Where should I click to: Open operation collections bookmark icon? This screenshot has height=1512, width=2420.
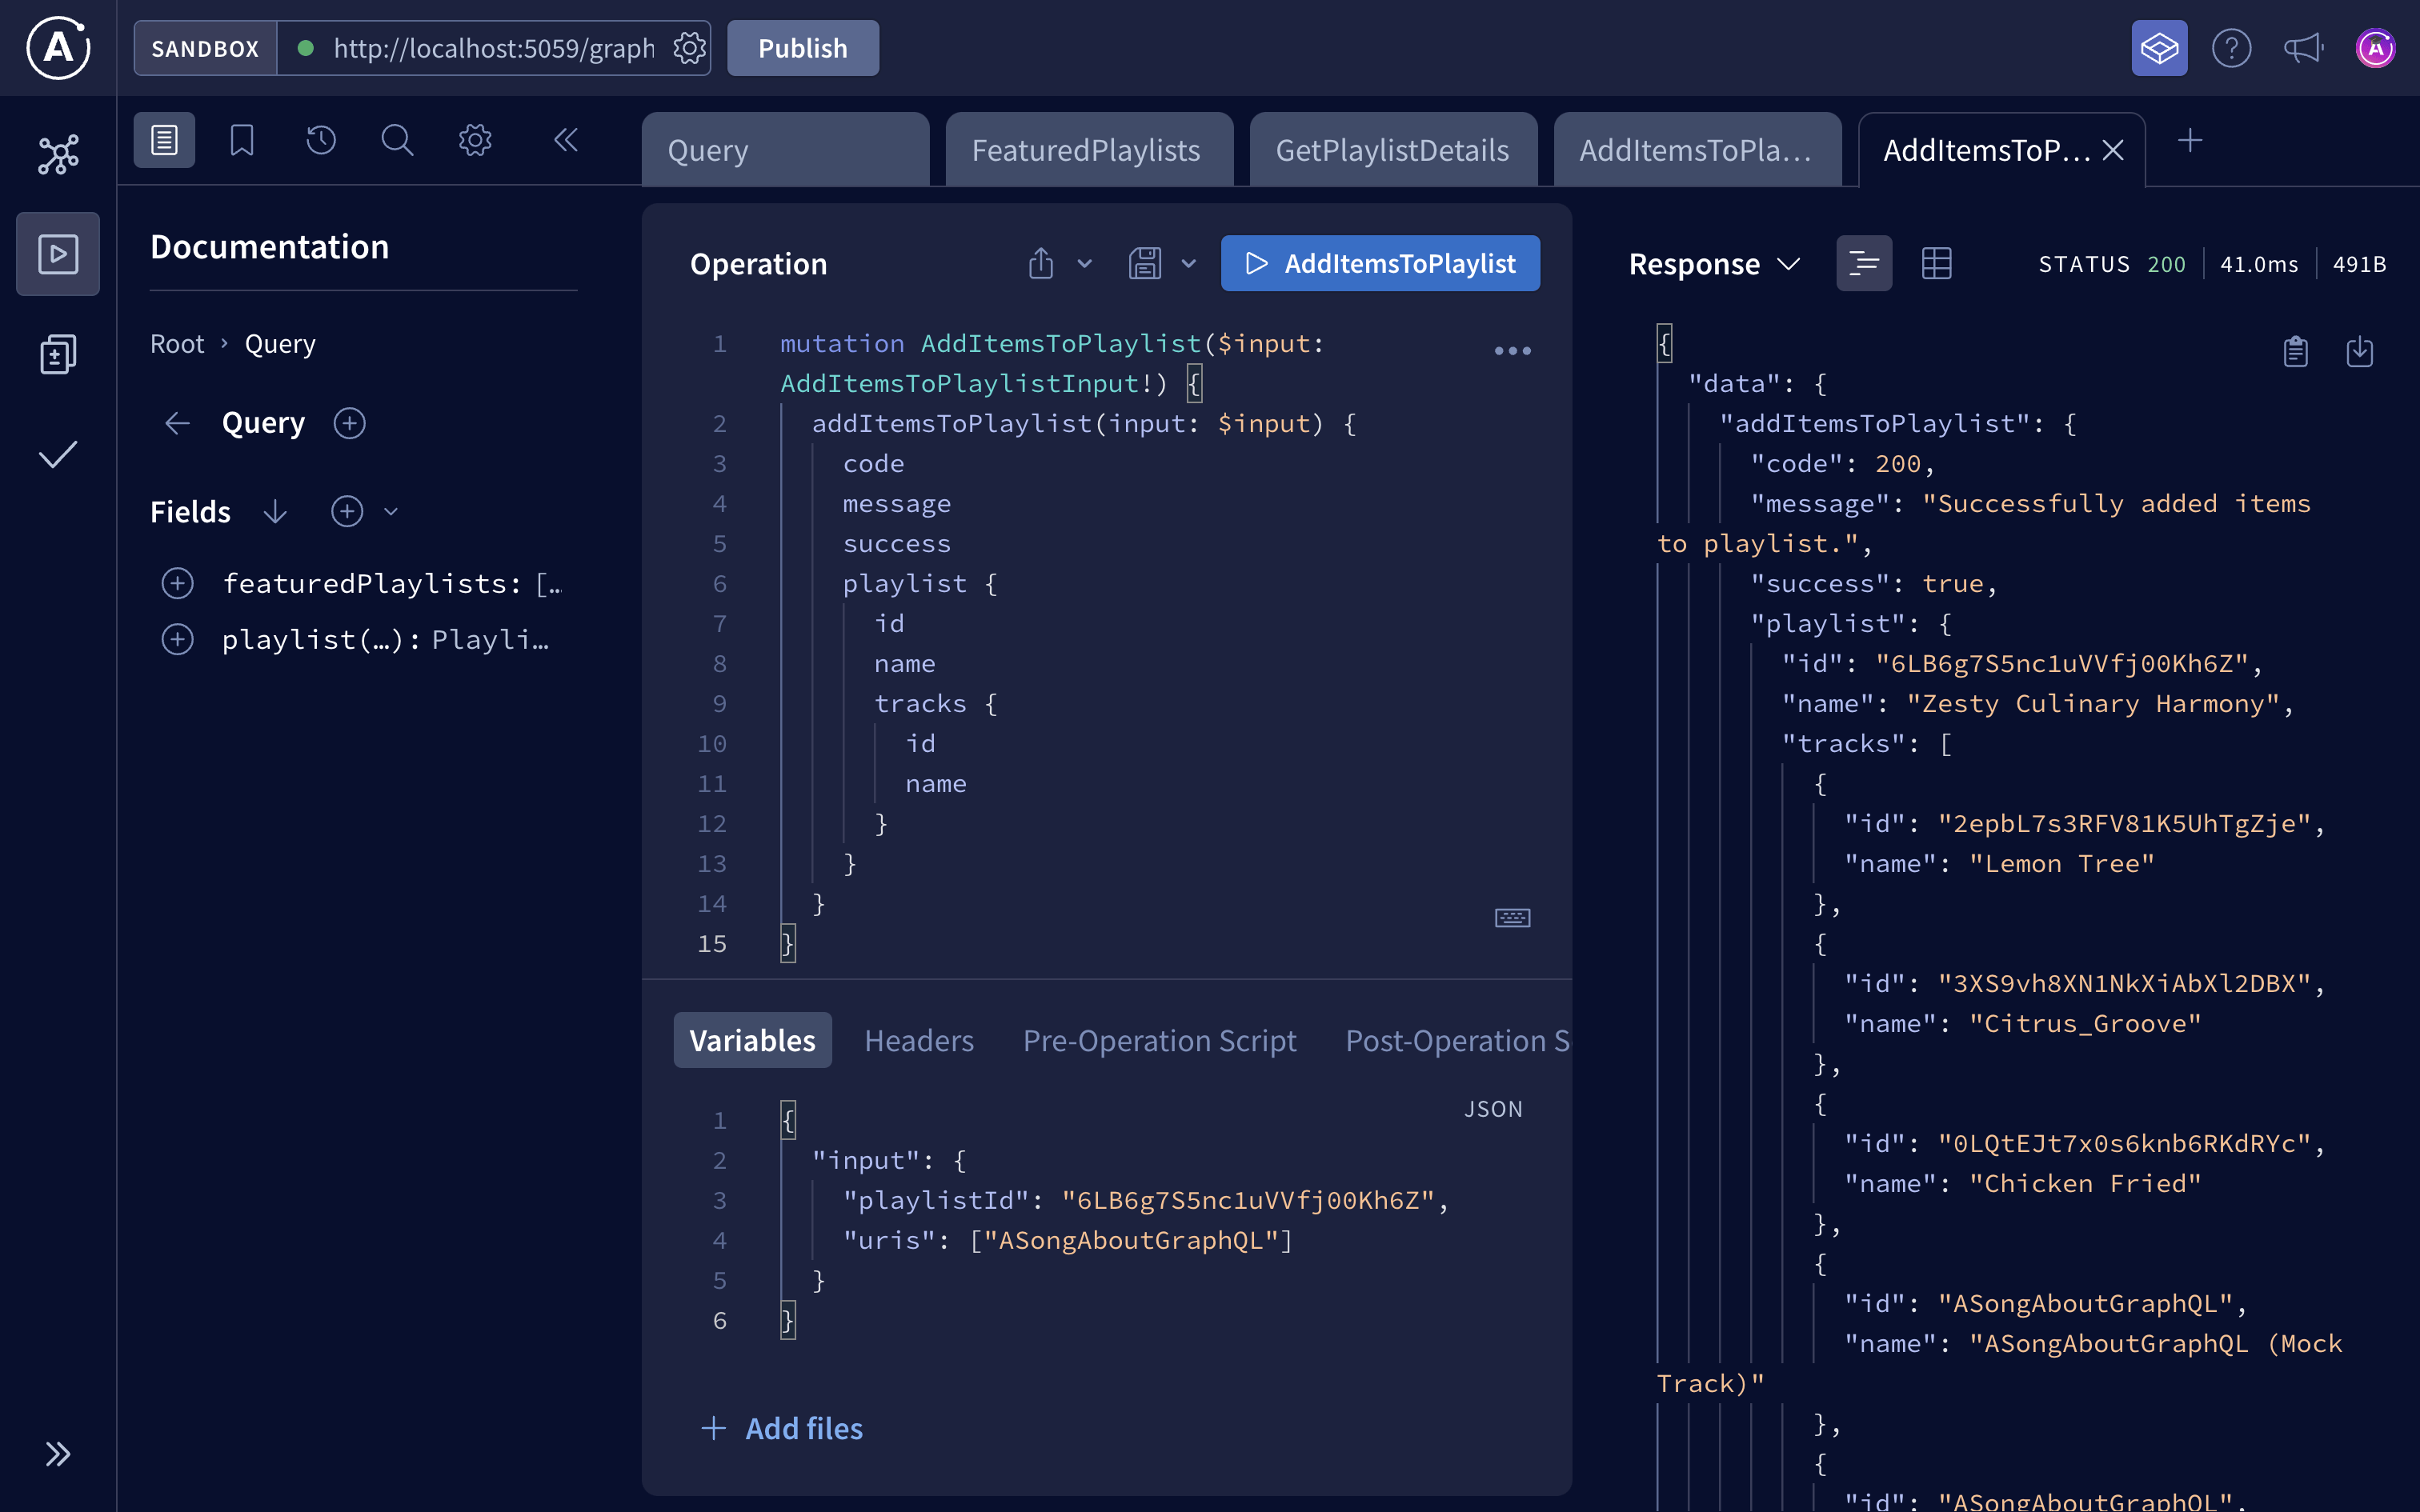(241, 140)
